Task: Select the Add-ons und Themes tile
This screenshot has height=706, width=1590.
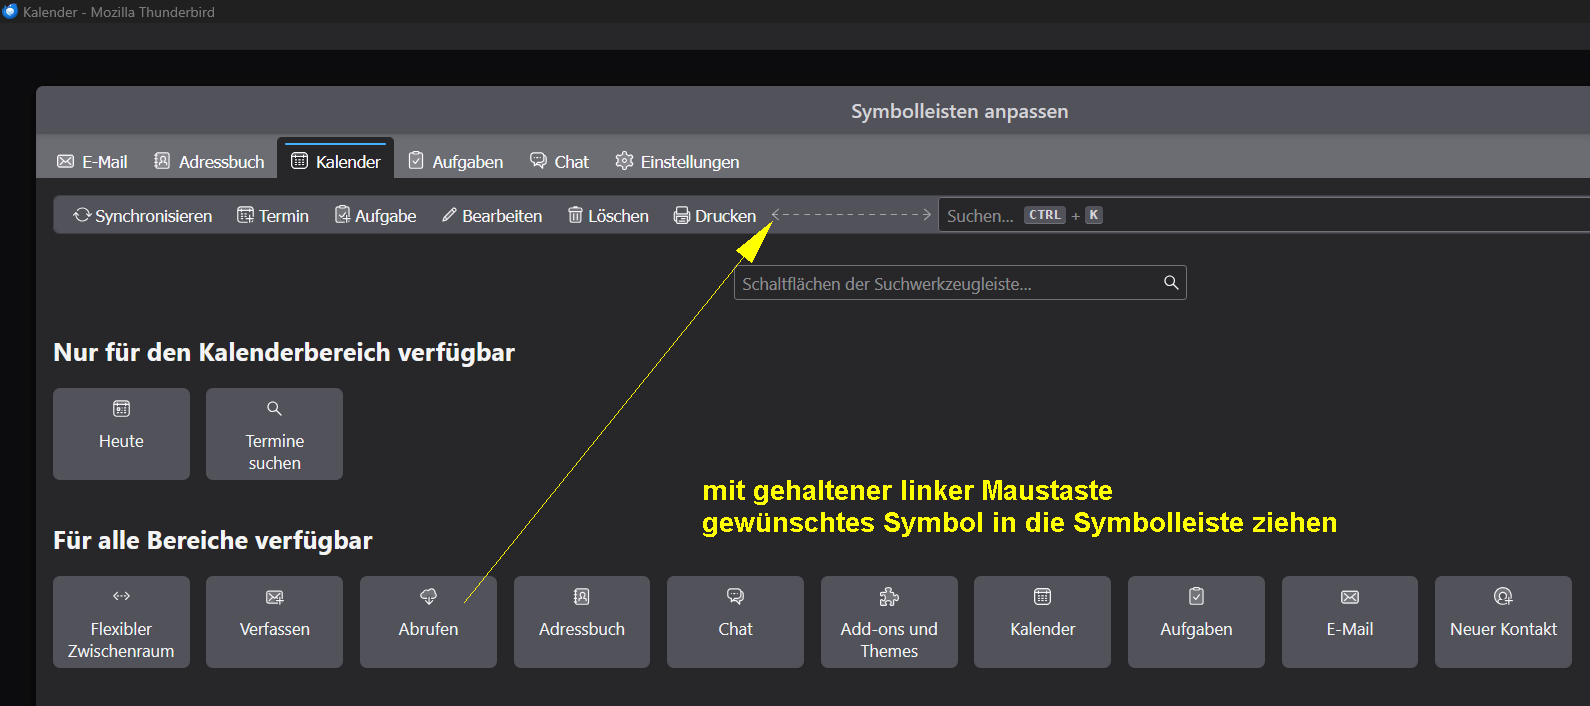Action: click(x=889, y=622)
